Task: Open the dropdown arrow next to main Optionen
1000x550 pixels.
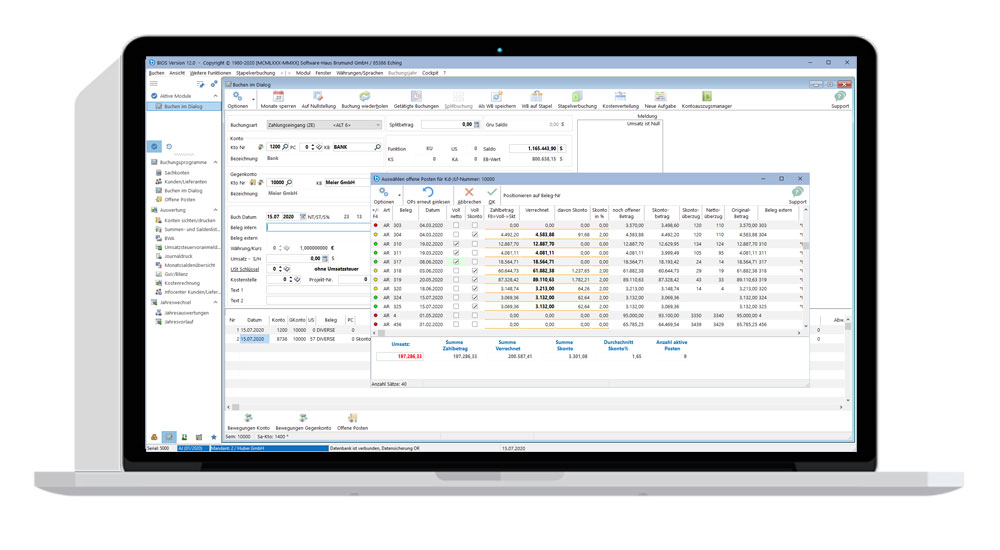Action: [x=253, y=100]
